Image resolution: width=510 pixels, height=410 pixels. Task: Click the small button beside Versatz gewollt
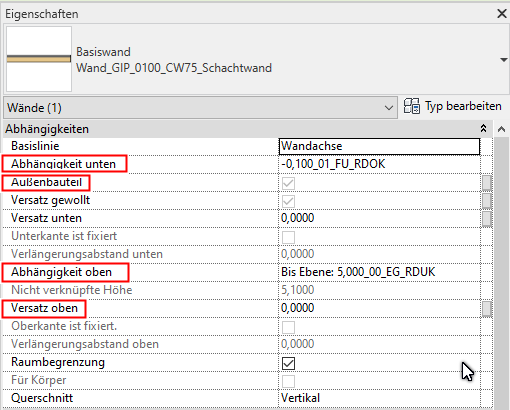tap(487, 201)
